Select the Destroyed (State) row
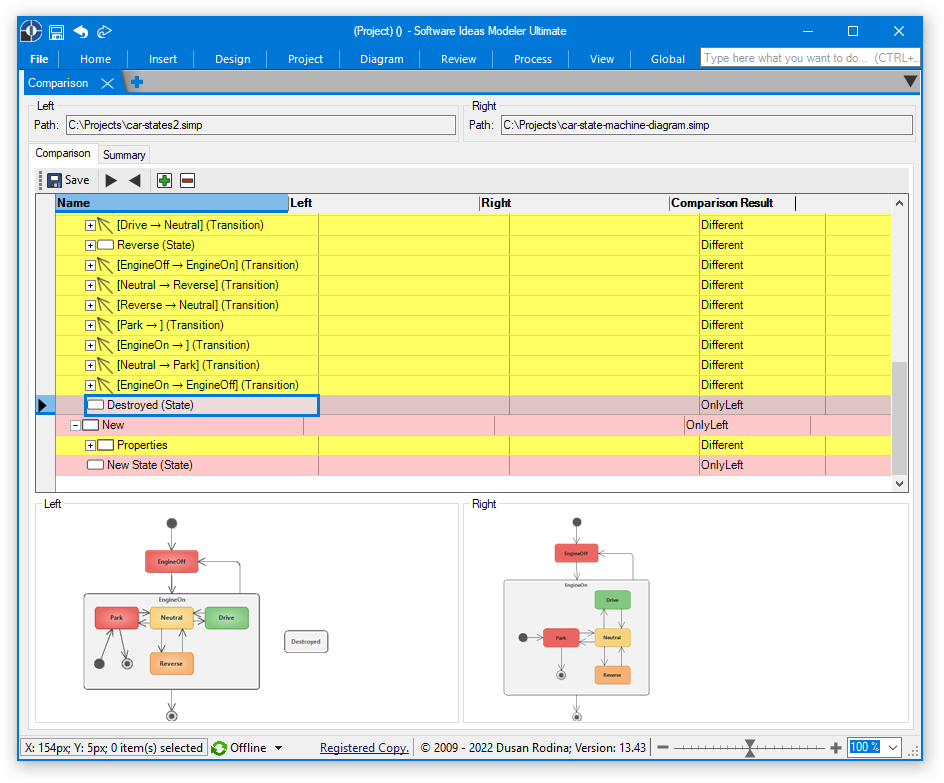944x783 pixels. 473,405
